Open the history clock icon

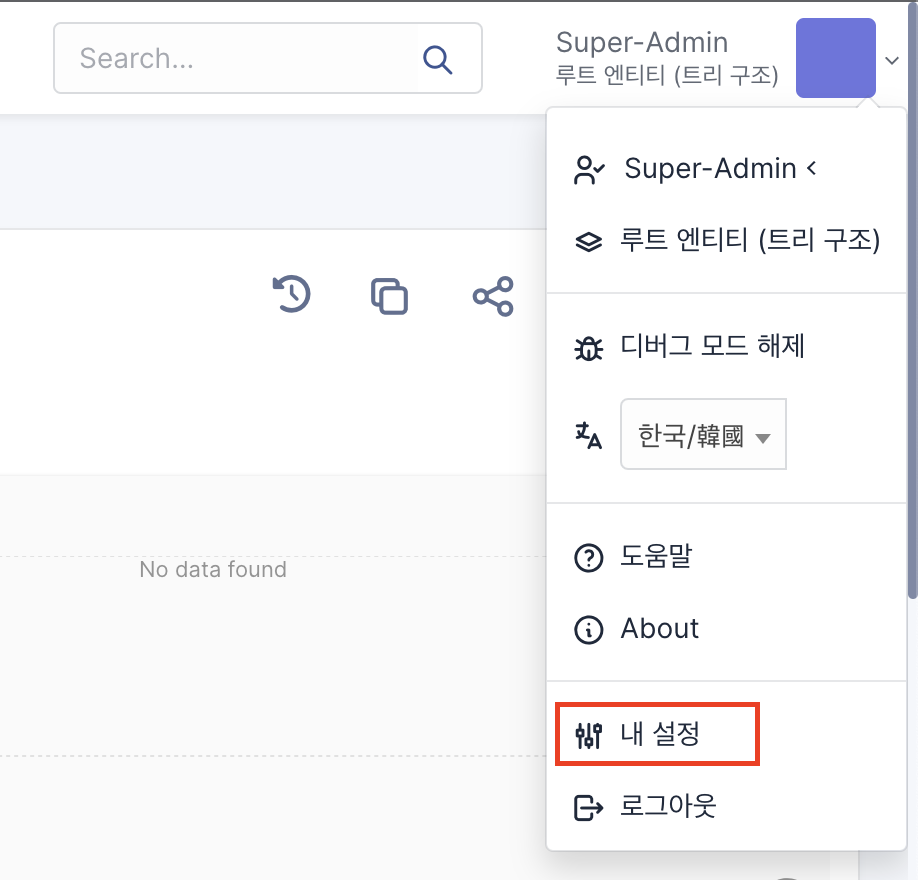click(x=292, y=294)
